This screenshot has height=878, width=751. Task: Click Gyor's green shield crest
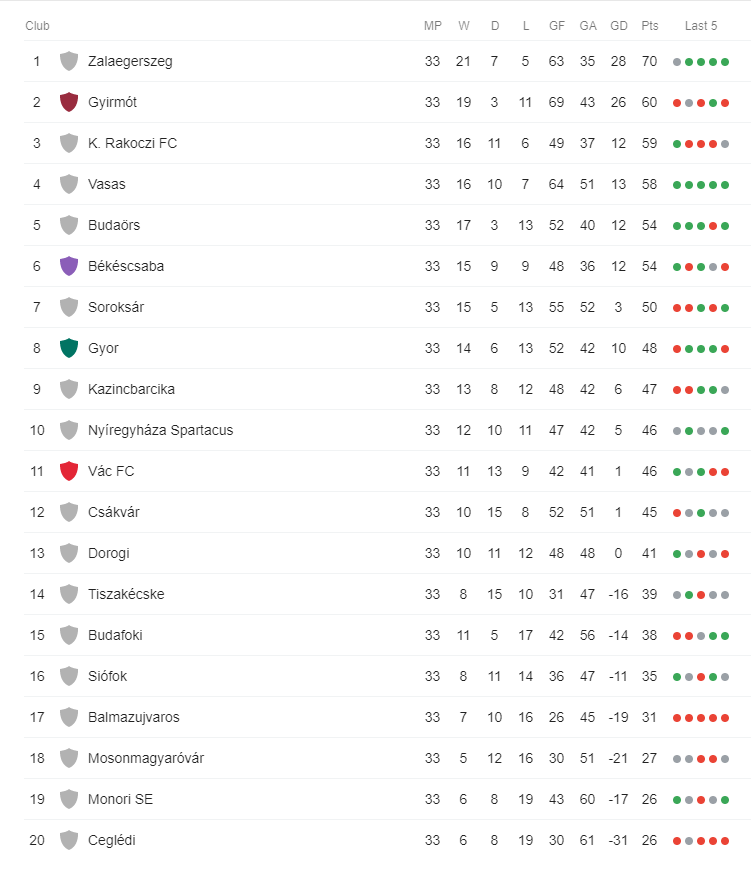[69, 348]
